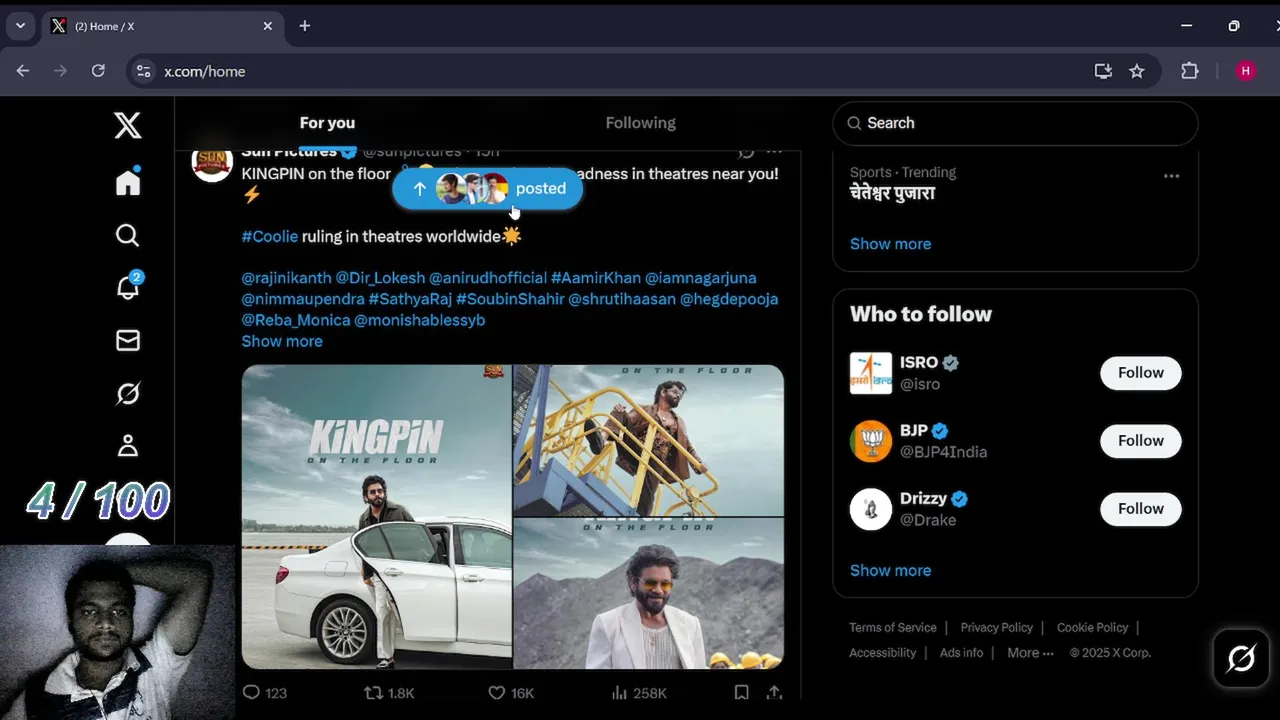
Task: Open #SoubinShahir hashtag
Action: [510, 299]
